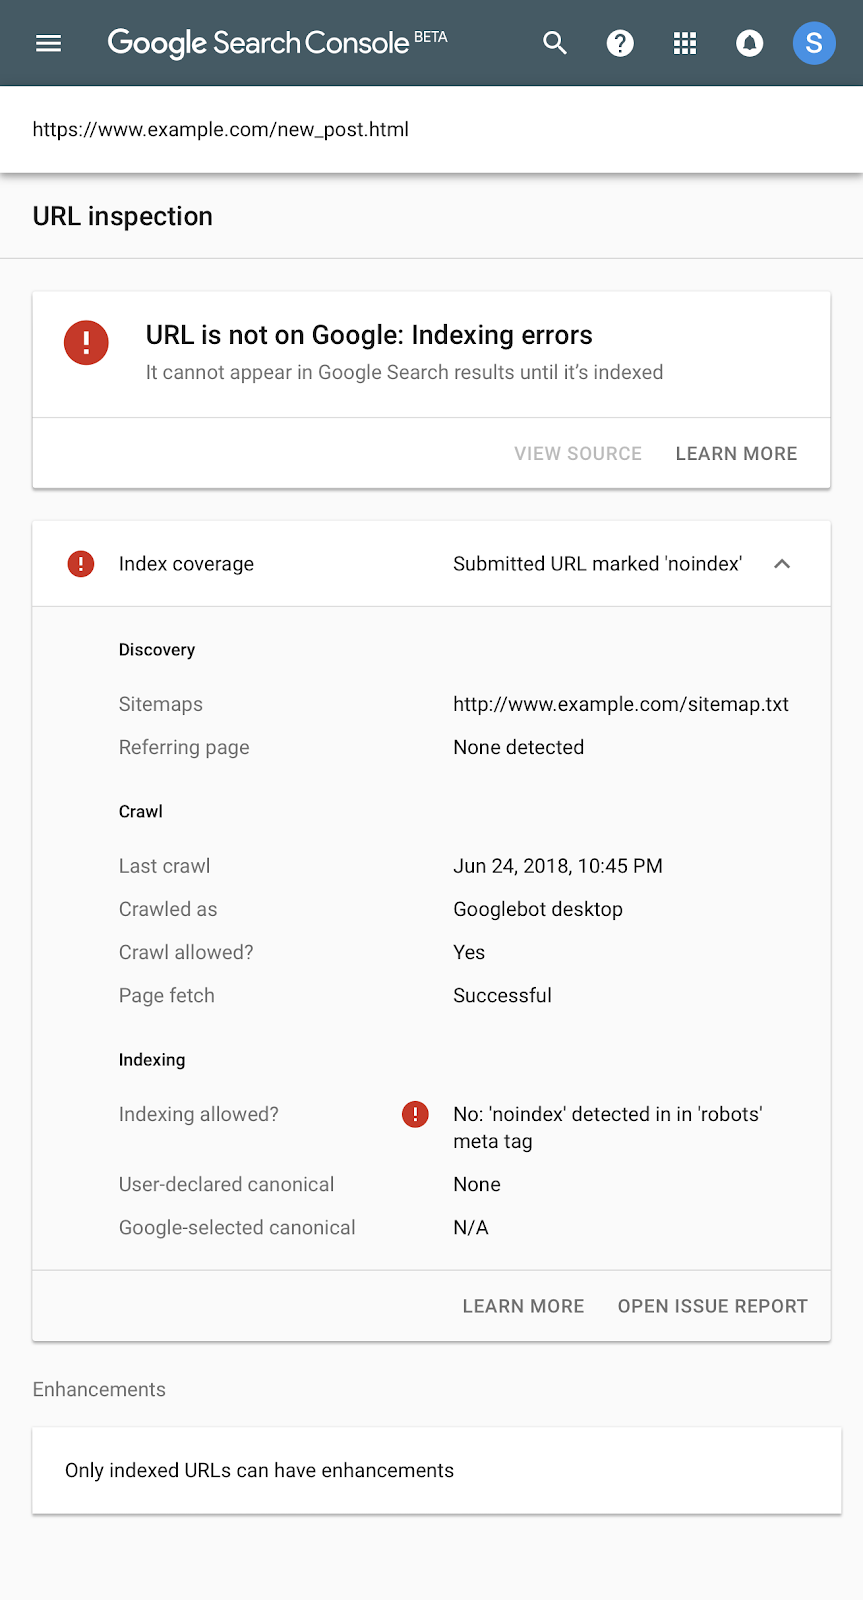Open the help question mark icon
The image size is (863, 1600).
[x=620, y=43]
